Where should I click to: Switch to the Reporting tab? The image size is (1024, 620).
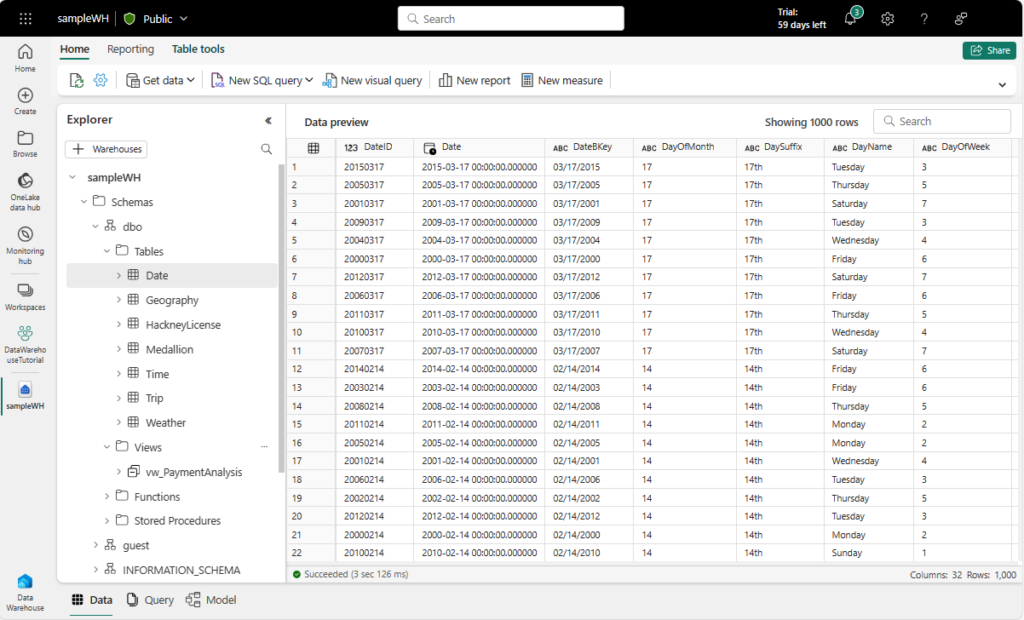(131, 49)
